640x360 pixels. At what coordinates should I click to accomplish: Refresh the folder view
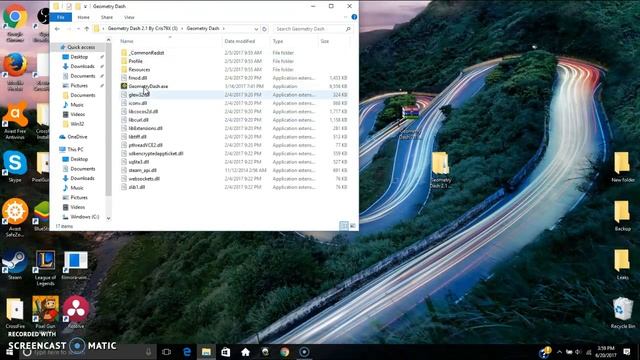(x=264, y=29)
